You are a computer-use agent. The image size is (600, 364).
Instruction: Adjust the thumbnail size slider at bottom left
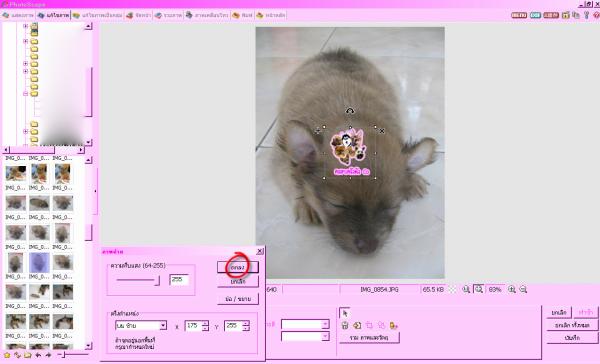[64, 355]
